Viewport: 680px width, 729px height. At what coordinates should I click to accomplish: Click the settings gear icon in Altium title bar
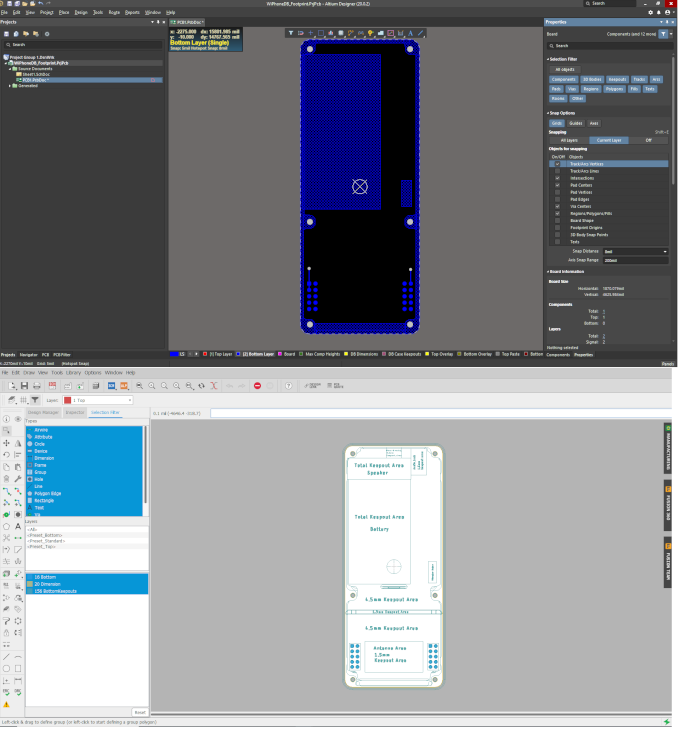tap(653, 12)
